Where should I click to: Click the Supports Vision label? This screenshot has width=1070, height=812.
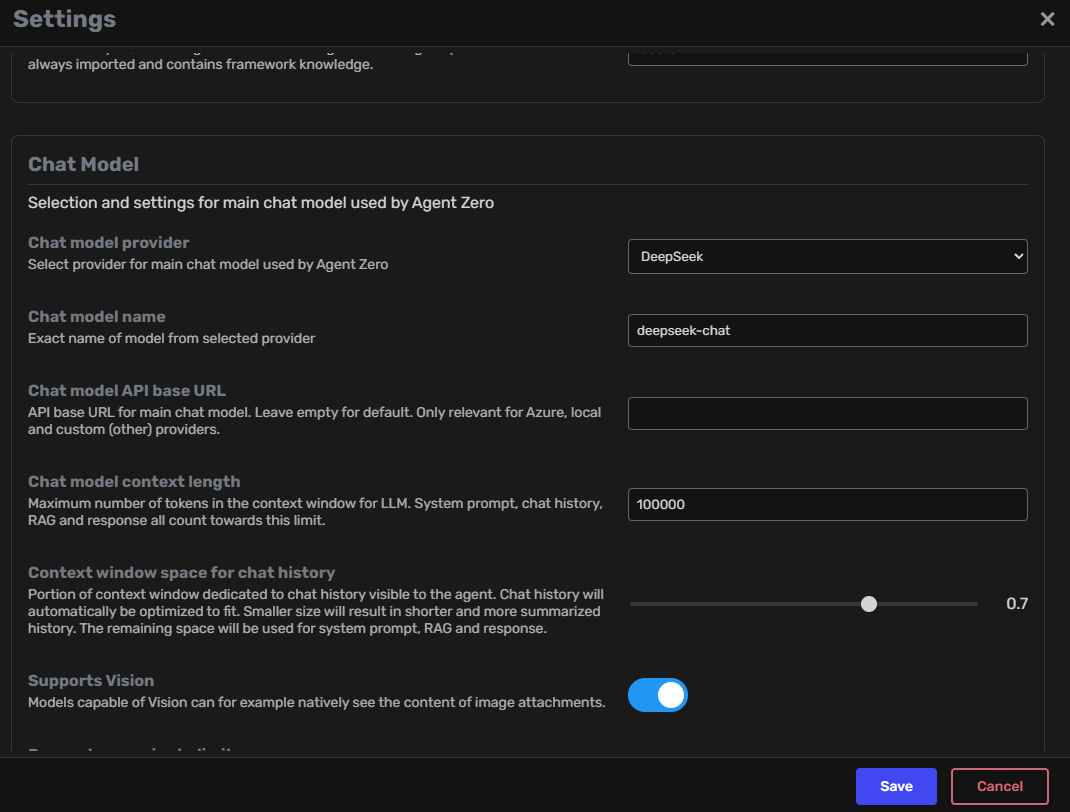tap(91, 680)
